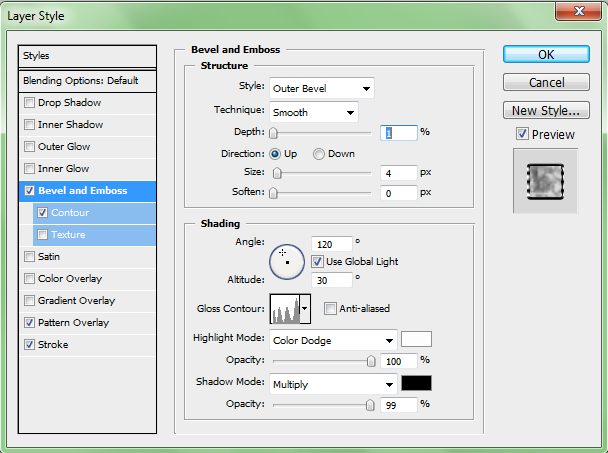This screenshot has height=453, width=608.
Task: Enable the Inner Shadow checkbox
Action: coord(29,125)
